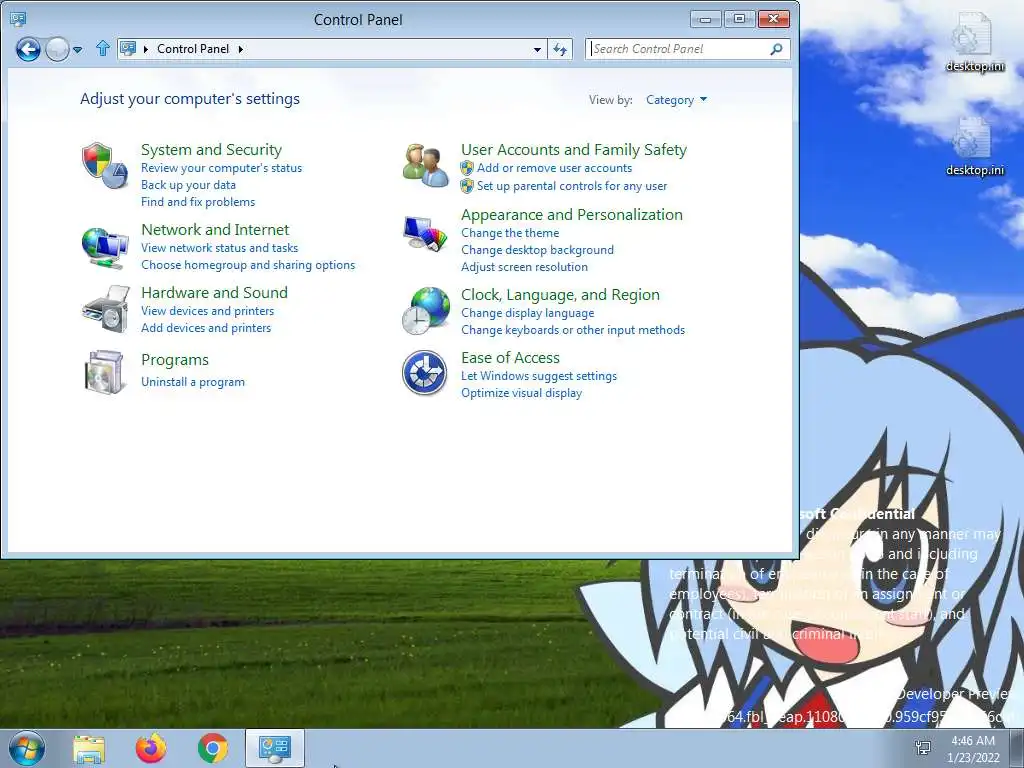The height and width of the screenshot is (768, 1024).
Task: Click the Control Panel breadcrumb segment
Action: [193, 49]
